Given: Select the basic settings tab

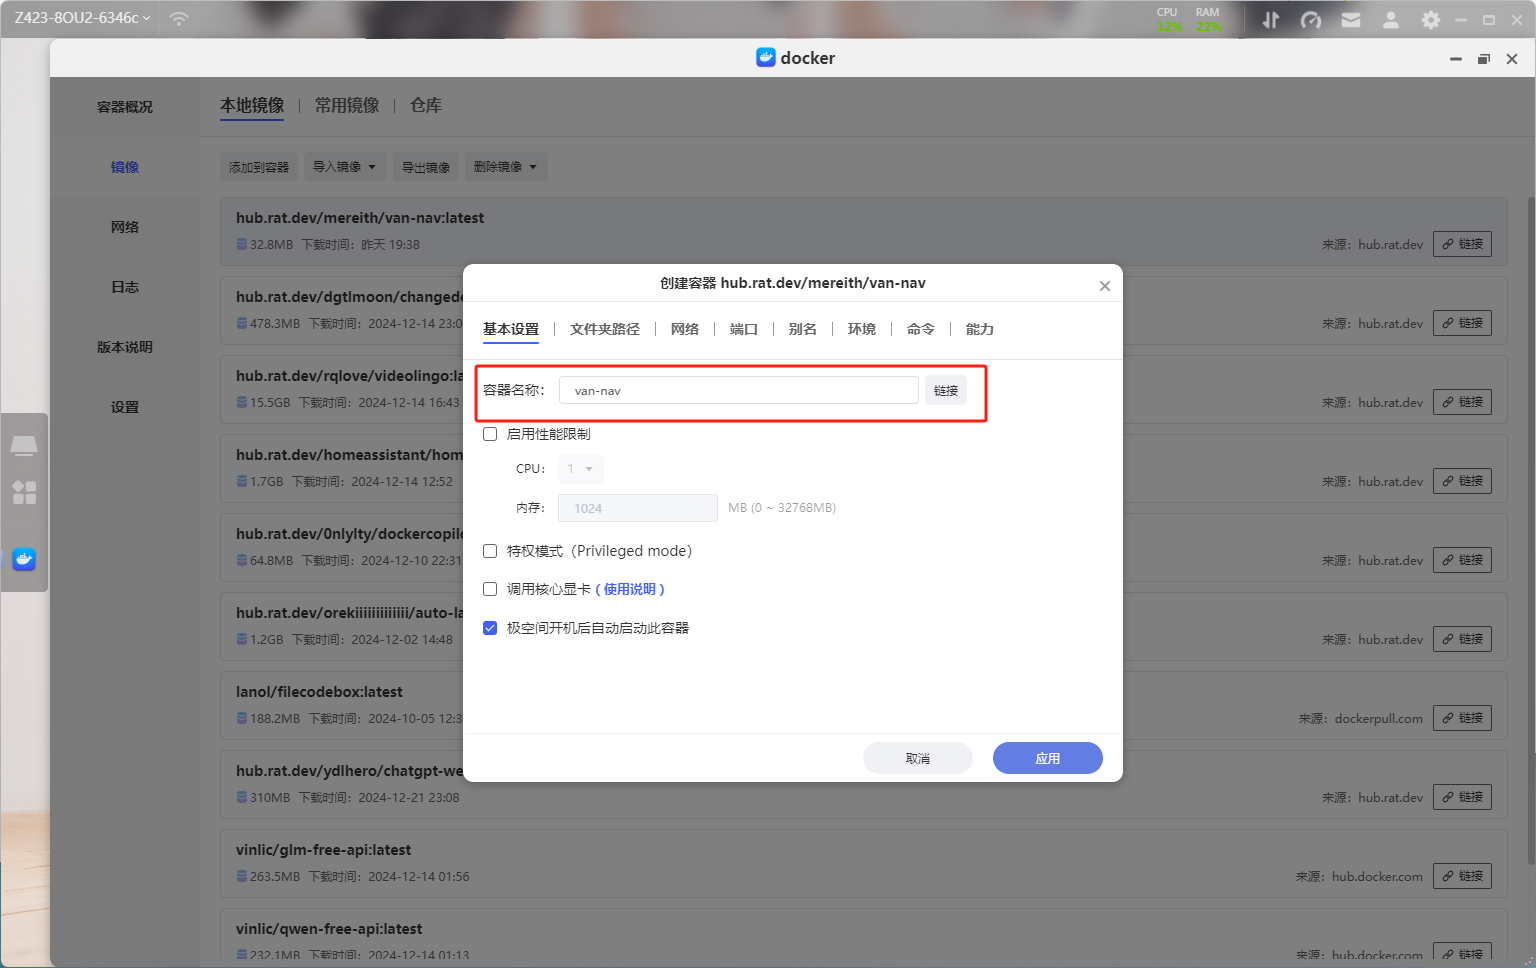Looking at the screenshot, I should tap(511, 329).
